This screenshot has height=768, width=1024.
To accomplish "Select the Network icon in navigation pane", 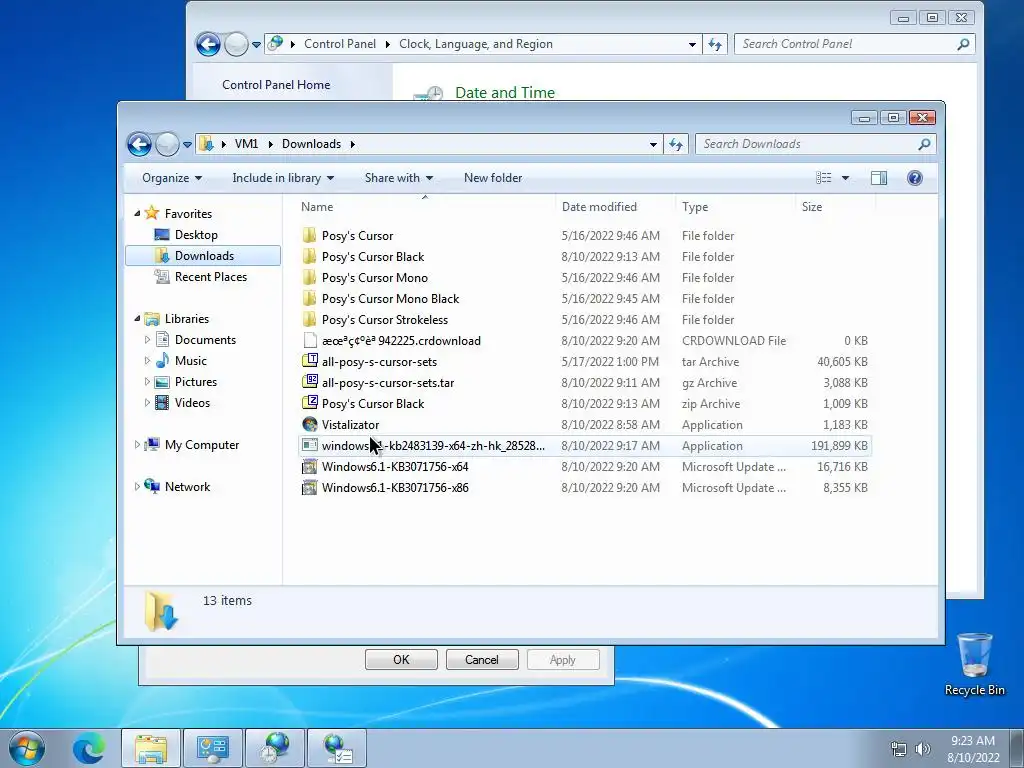I will [152, 486].
